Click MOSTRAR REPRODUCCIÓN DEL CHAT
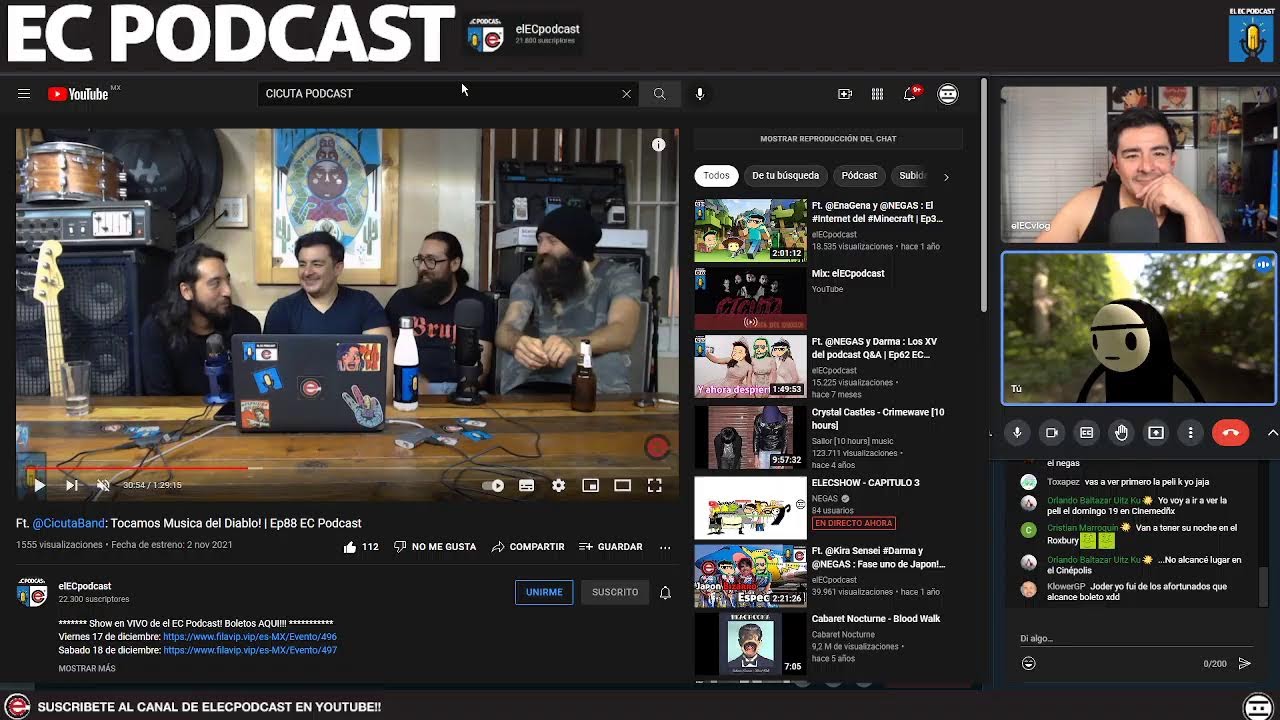 pos(828,139)
